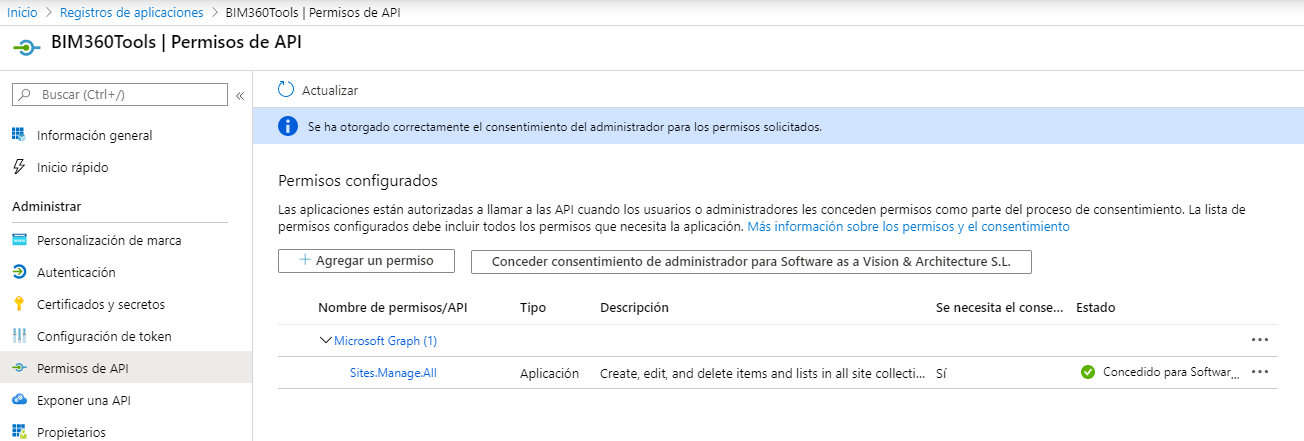Open Más información sobre los permisos link
The image size is (1304, 441).
point(908,227)
